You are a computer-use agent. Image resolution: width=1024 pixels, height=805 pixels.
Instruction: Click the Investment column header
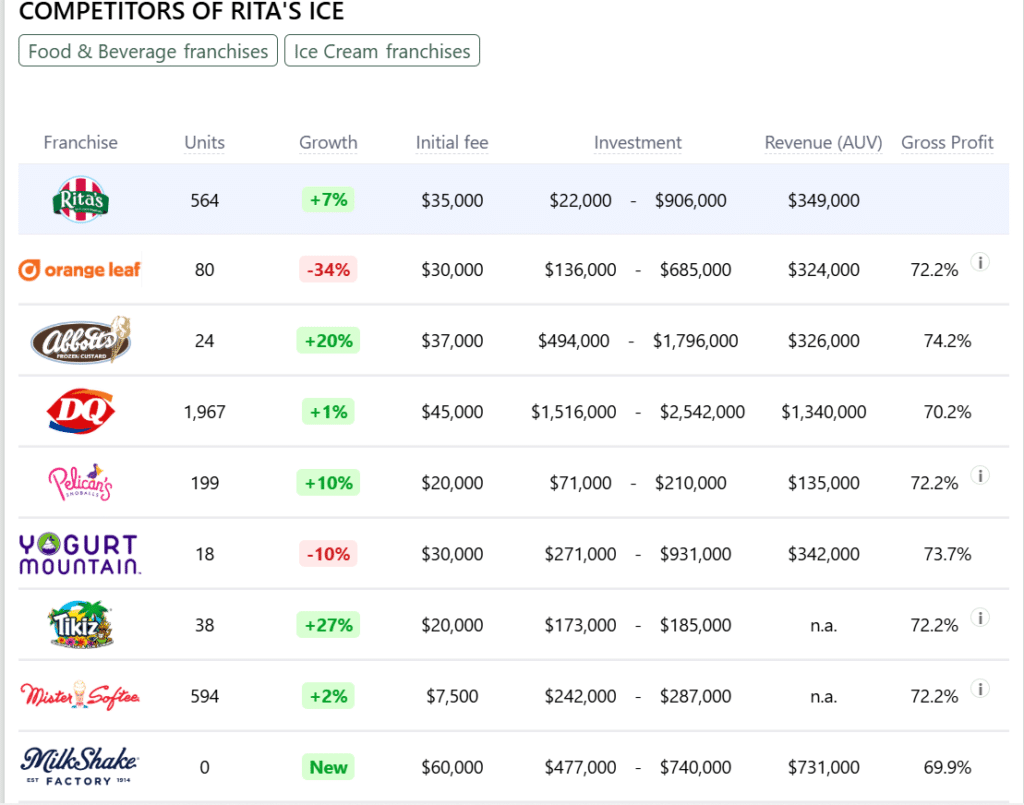click(637, 142)
